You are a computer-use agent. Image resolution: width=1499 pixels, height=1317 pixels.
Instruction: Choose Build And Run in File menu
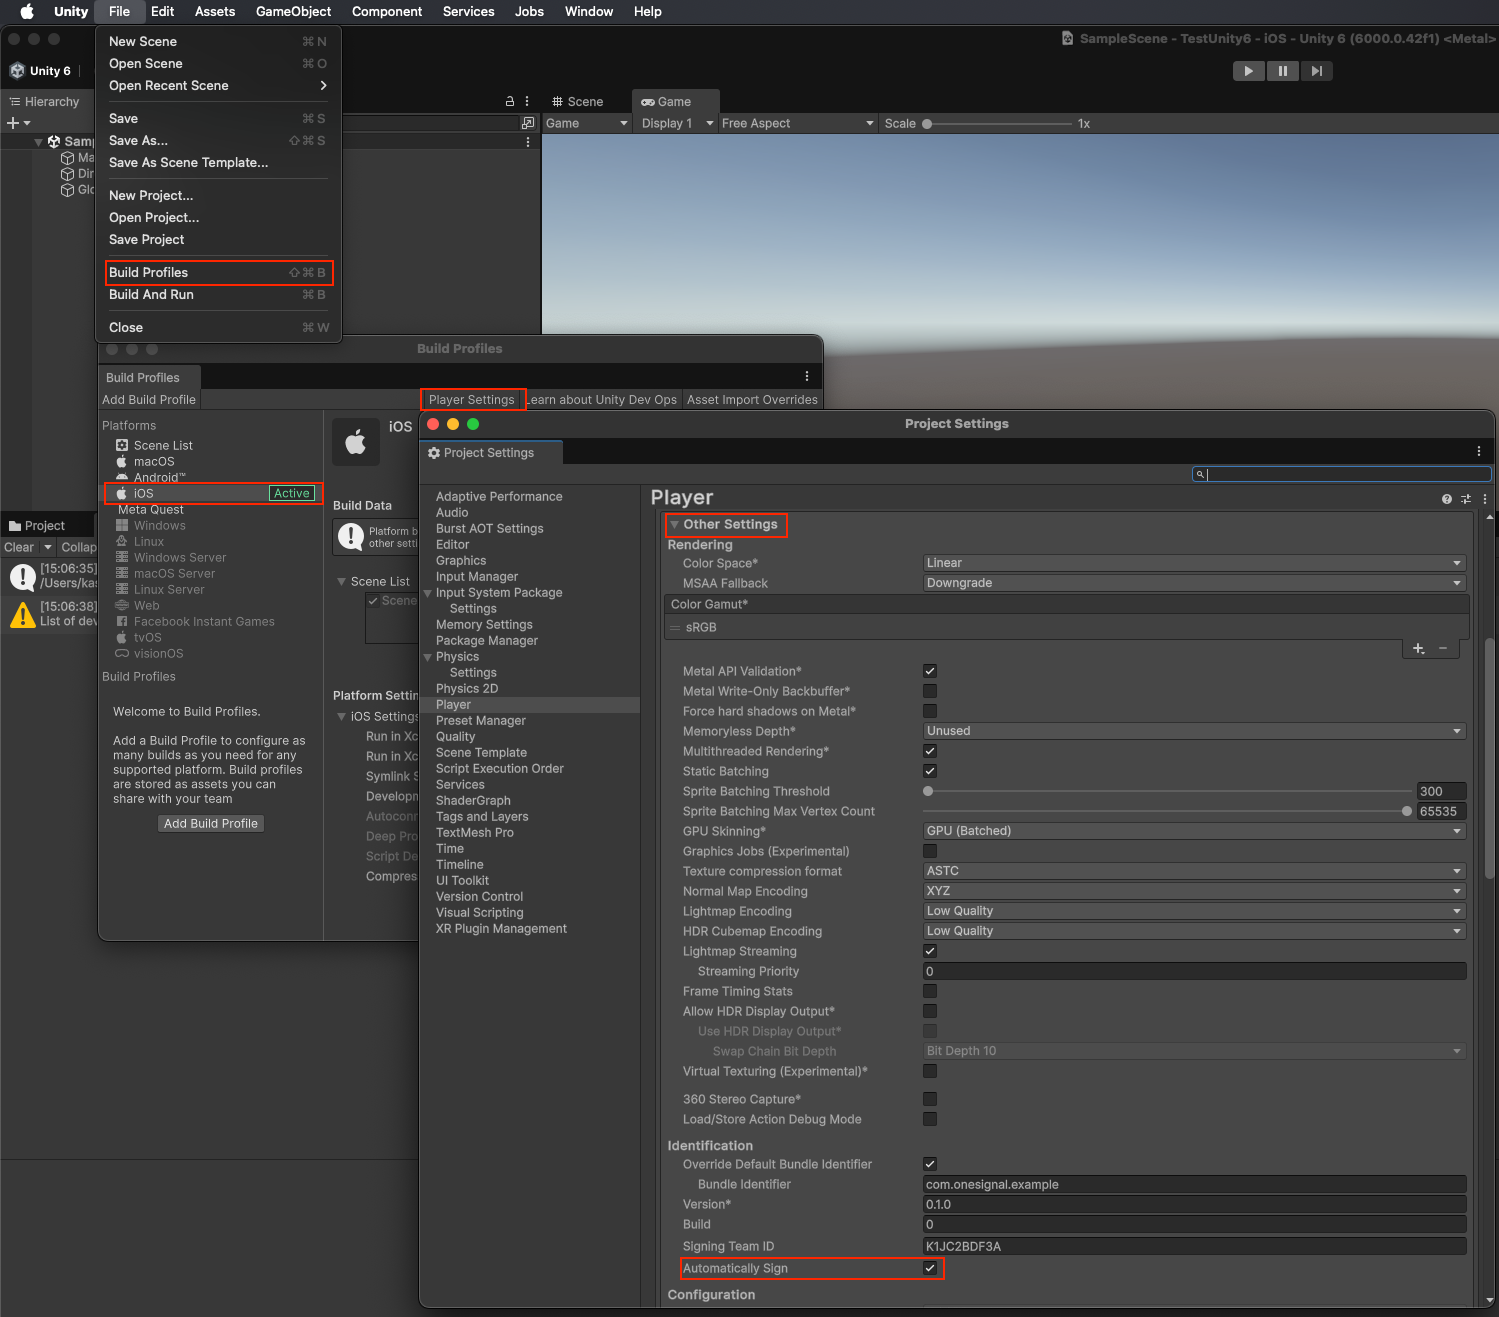pos(218,294)
